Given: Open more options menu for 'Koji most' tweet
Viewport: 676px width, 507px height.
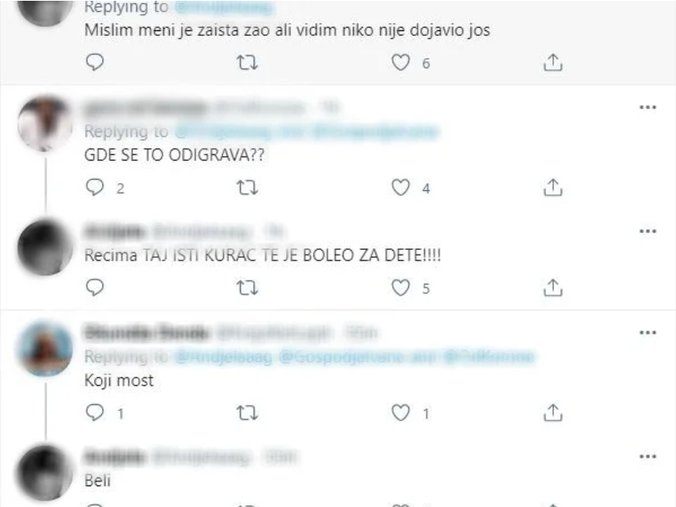Looking at the screenshot, I should (648, 333).
